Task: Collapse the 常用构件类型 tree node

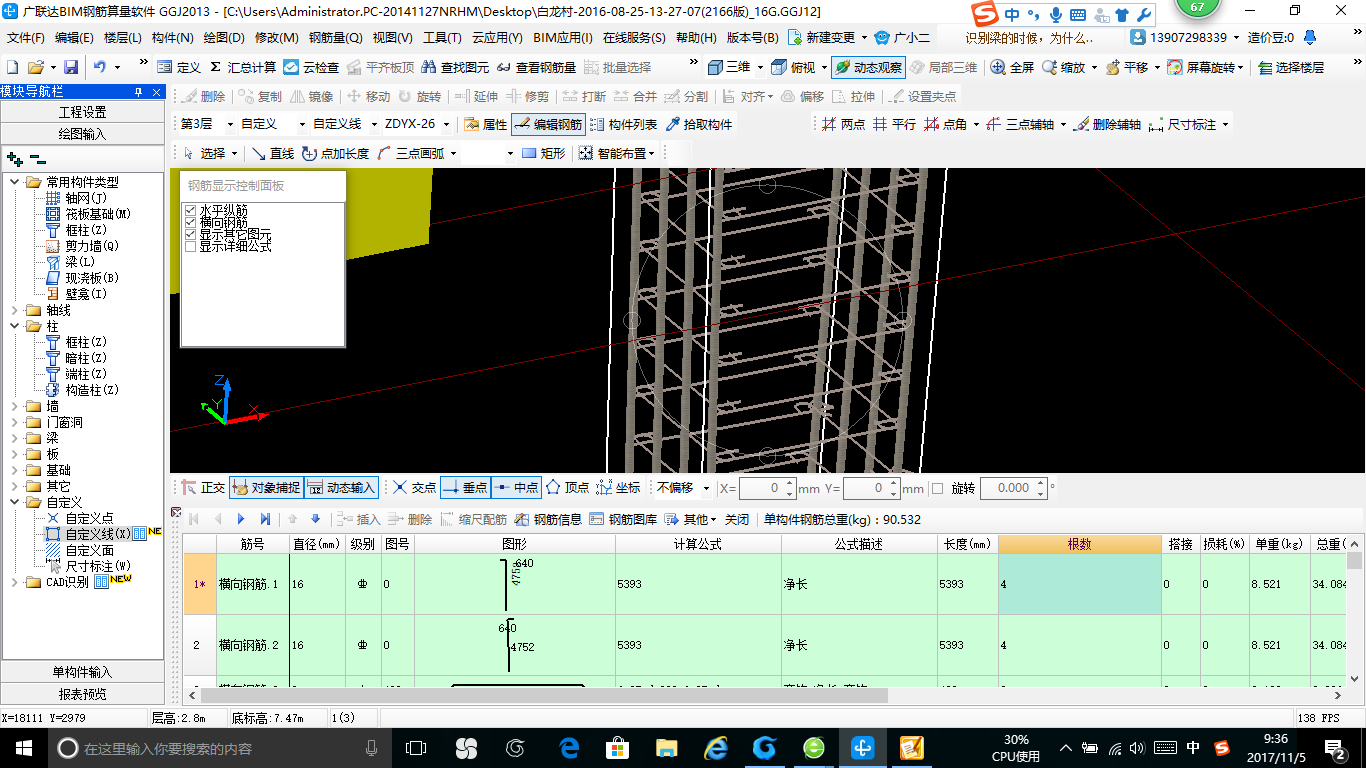Action: 15,182
